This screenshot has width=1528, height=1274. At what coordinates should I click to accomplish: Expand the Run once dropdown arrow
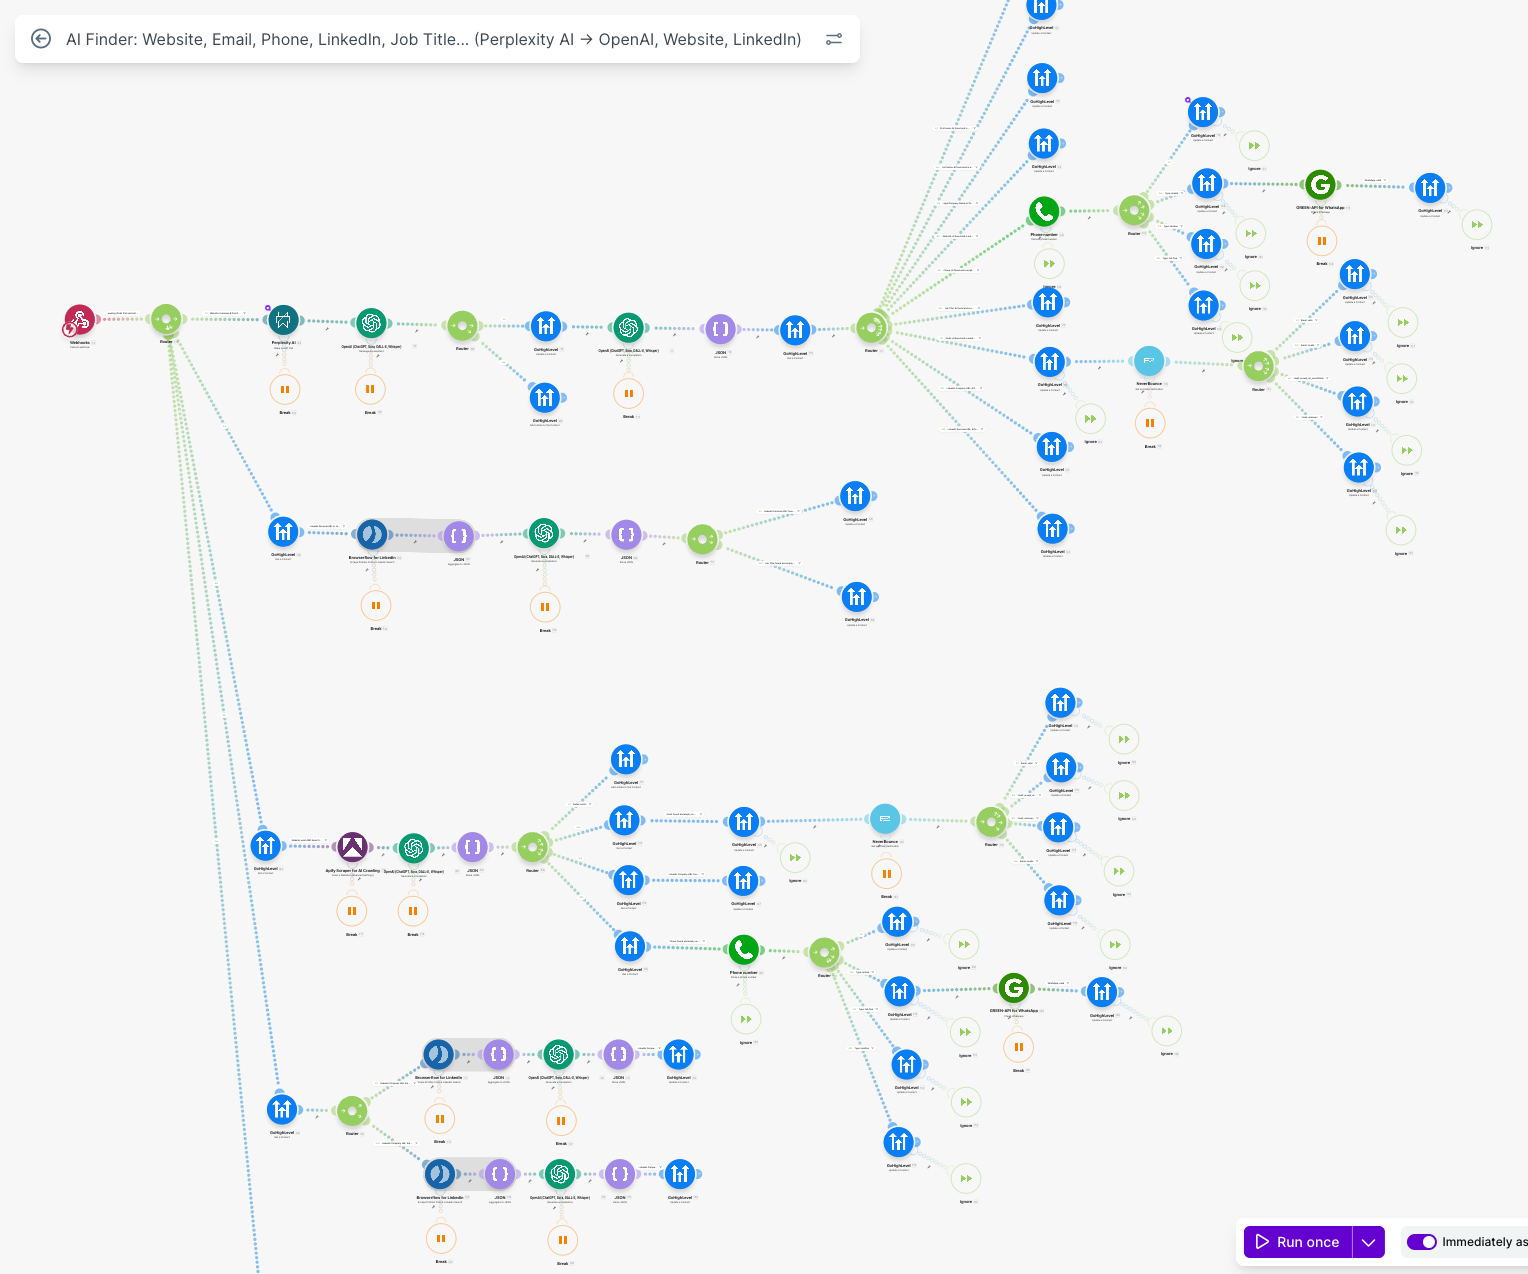1368,1242
